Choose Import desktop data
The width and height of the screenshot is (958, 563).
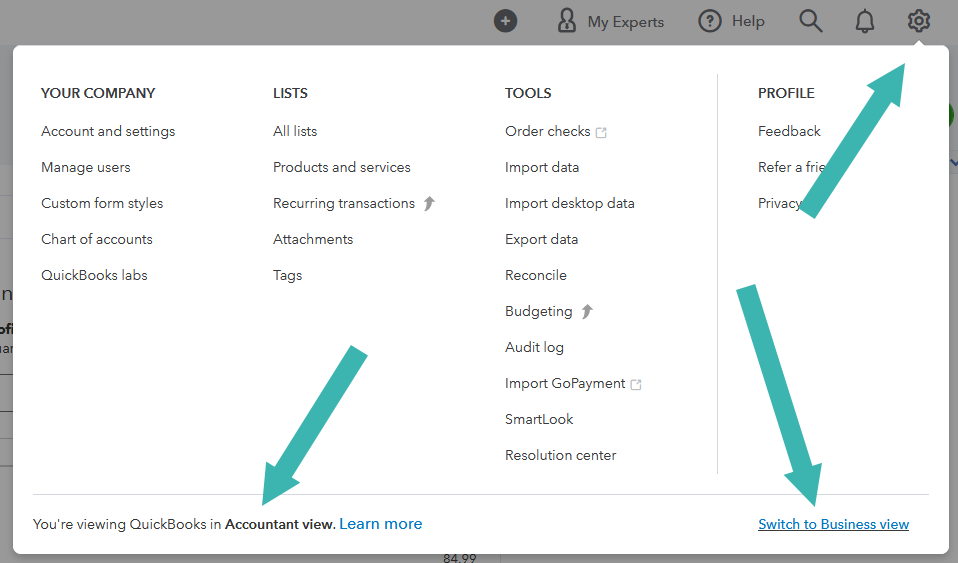tap(569, 204)
